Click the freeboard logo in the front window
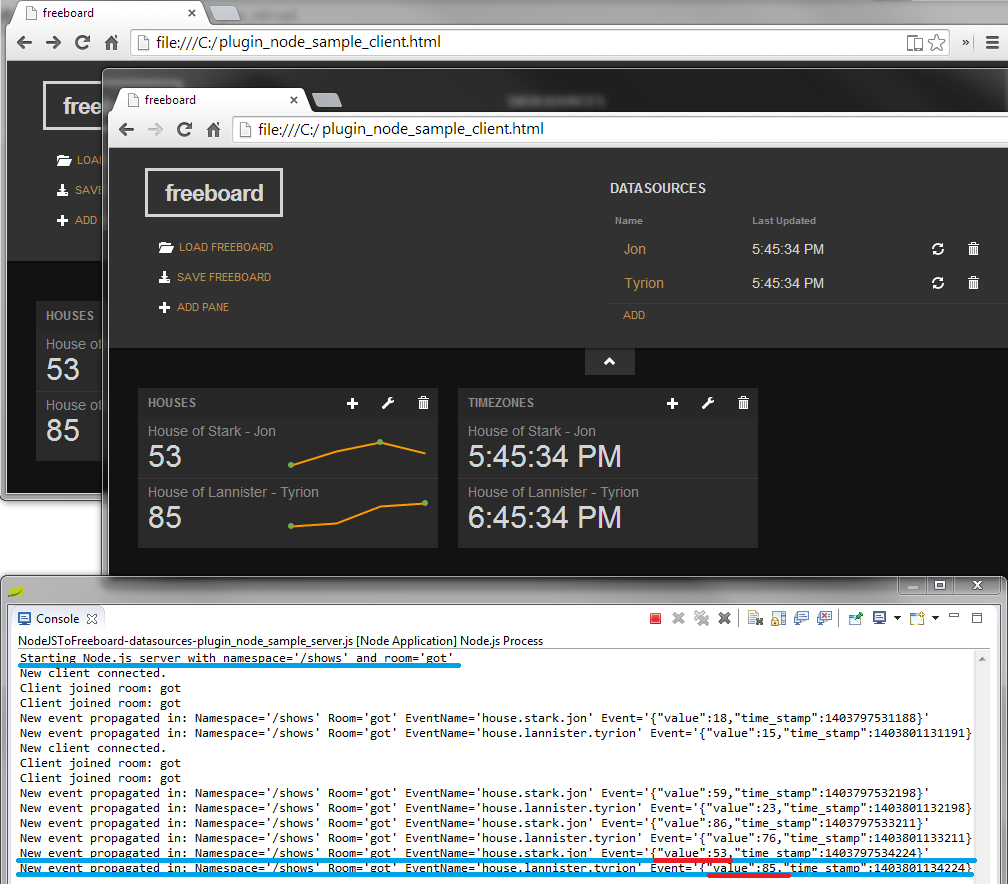Viewport: 1008px width, 884px height. click(214, 193)
